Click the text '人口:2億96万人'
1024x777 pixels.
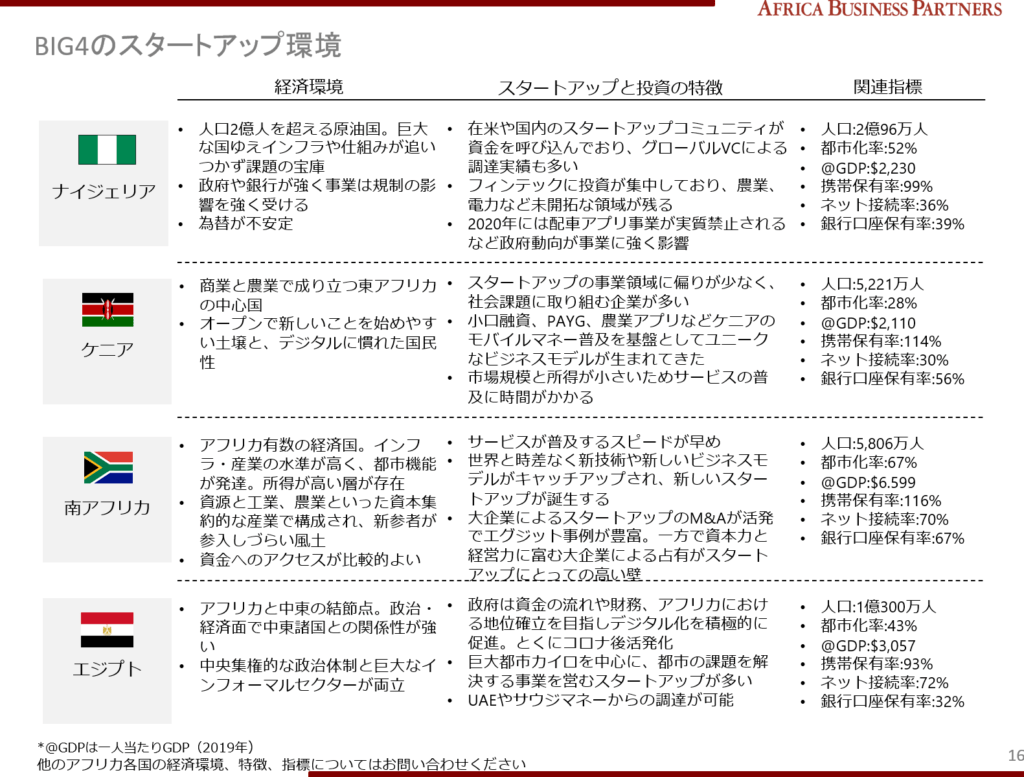point(874,129)
